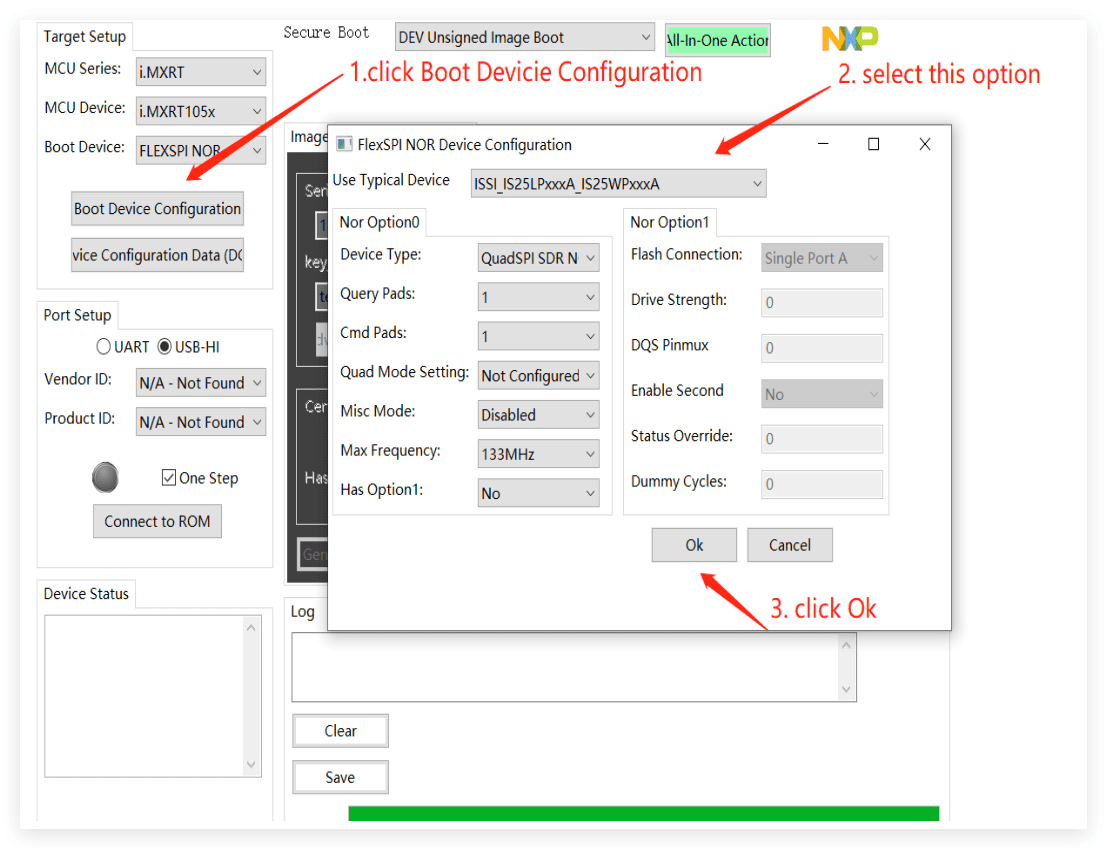
Task: Click the Device Configuration Data (DCD) button
Action: (x=157, y=255)
